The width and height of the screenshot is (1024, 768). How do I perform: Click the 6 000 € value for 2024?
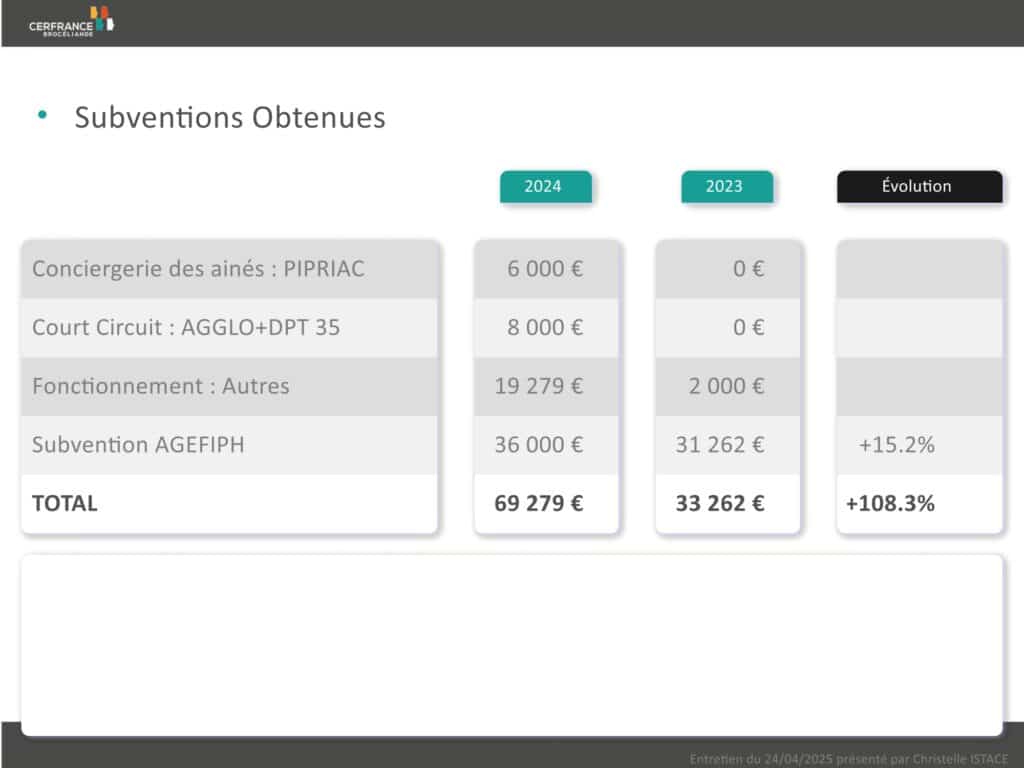click(545, 269)
